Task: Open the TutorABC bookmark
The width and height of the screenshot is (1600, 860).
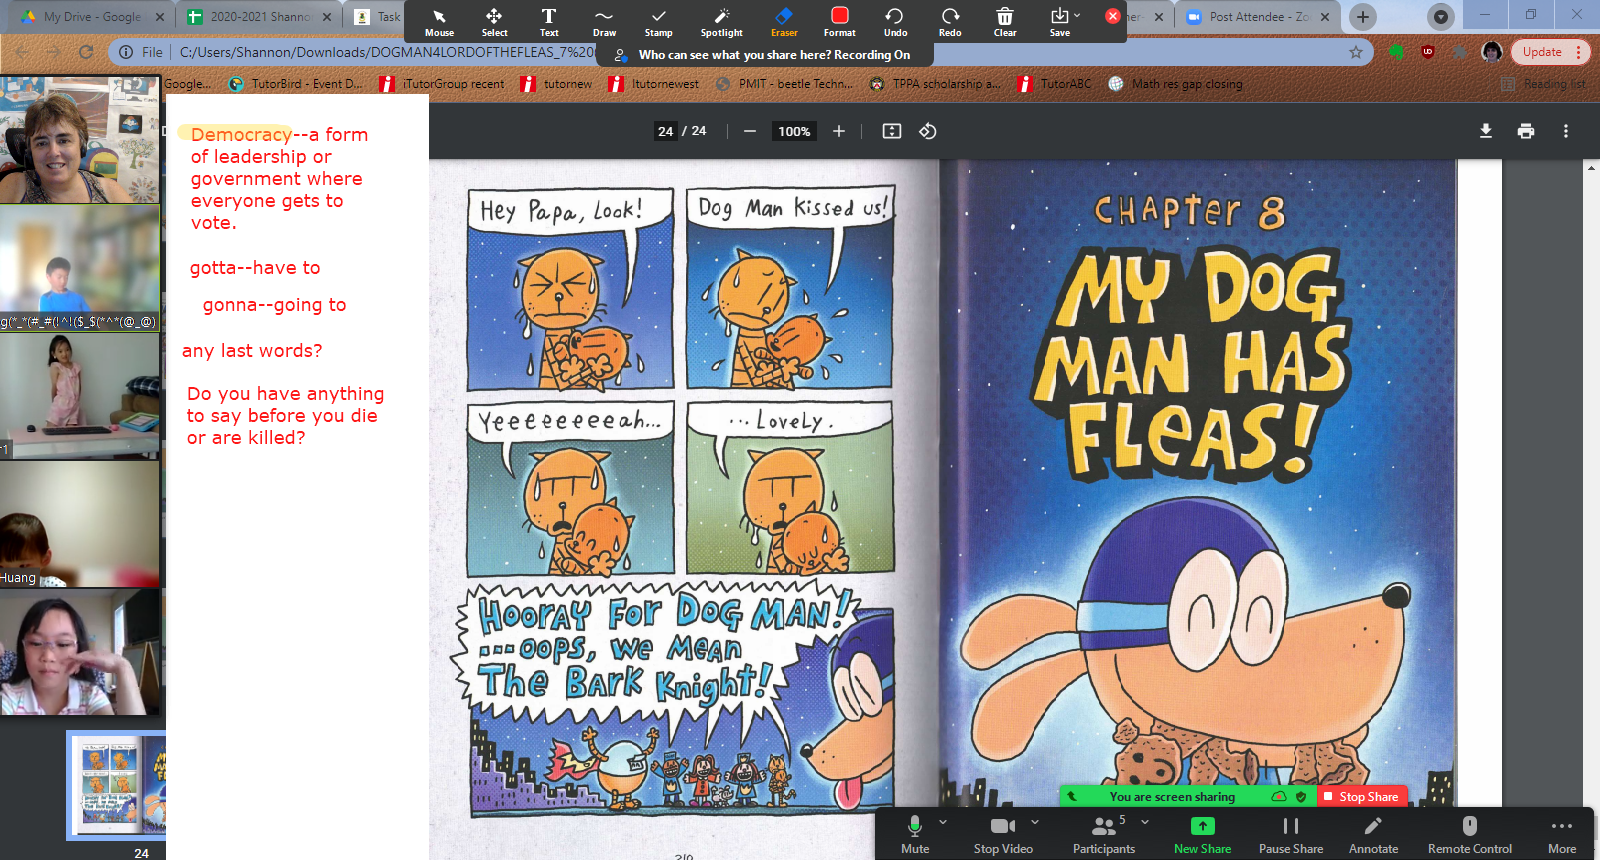Action: tap(1055, 84)
